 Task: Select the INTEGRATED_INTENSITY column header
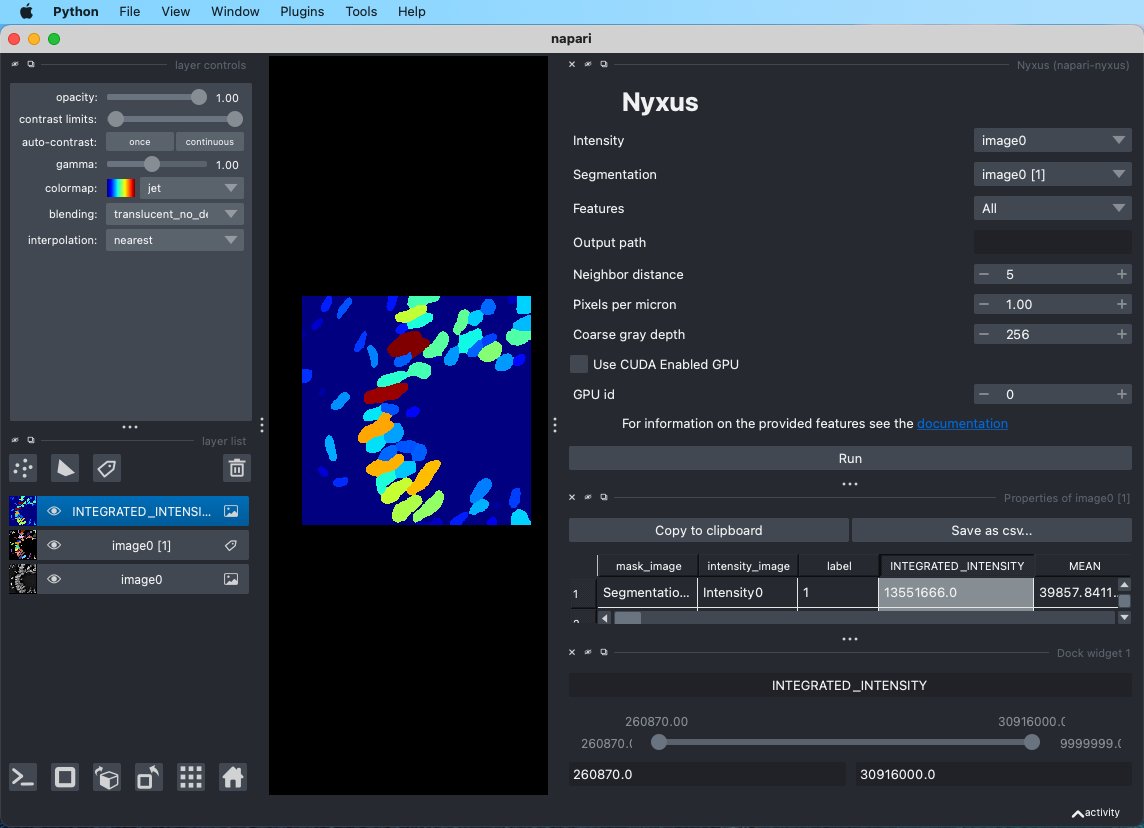tap(956, 566)
